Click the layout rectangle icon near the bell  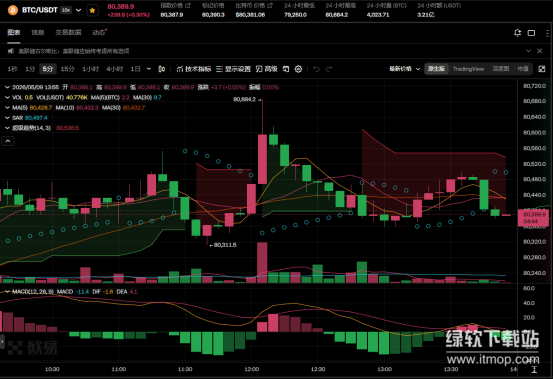click(x=531, y=33)
